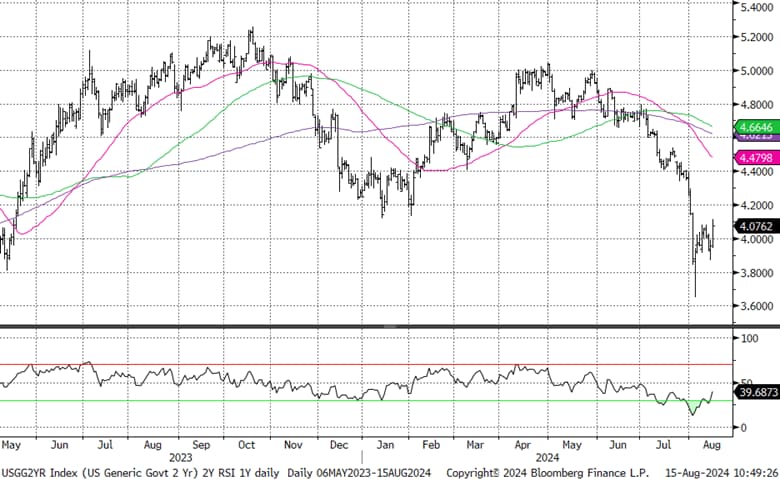Select the black 4.0762 last price label

752,227
